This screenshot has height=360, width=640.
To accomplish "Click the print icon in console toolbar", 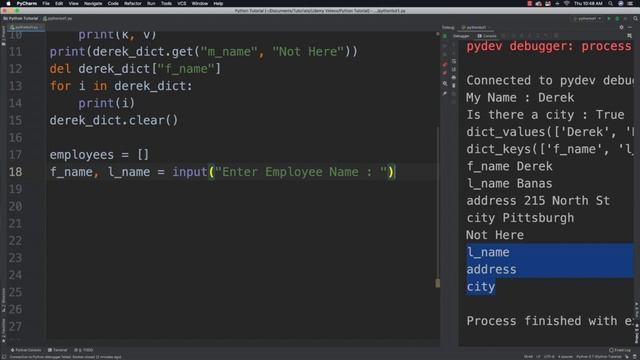I will click(453, 78).
